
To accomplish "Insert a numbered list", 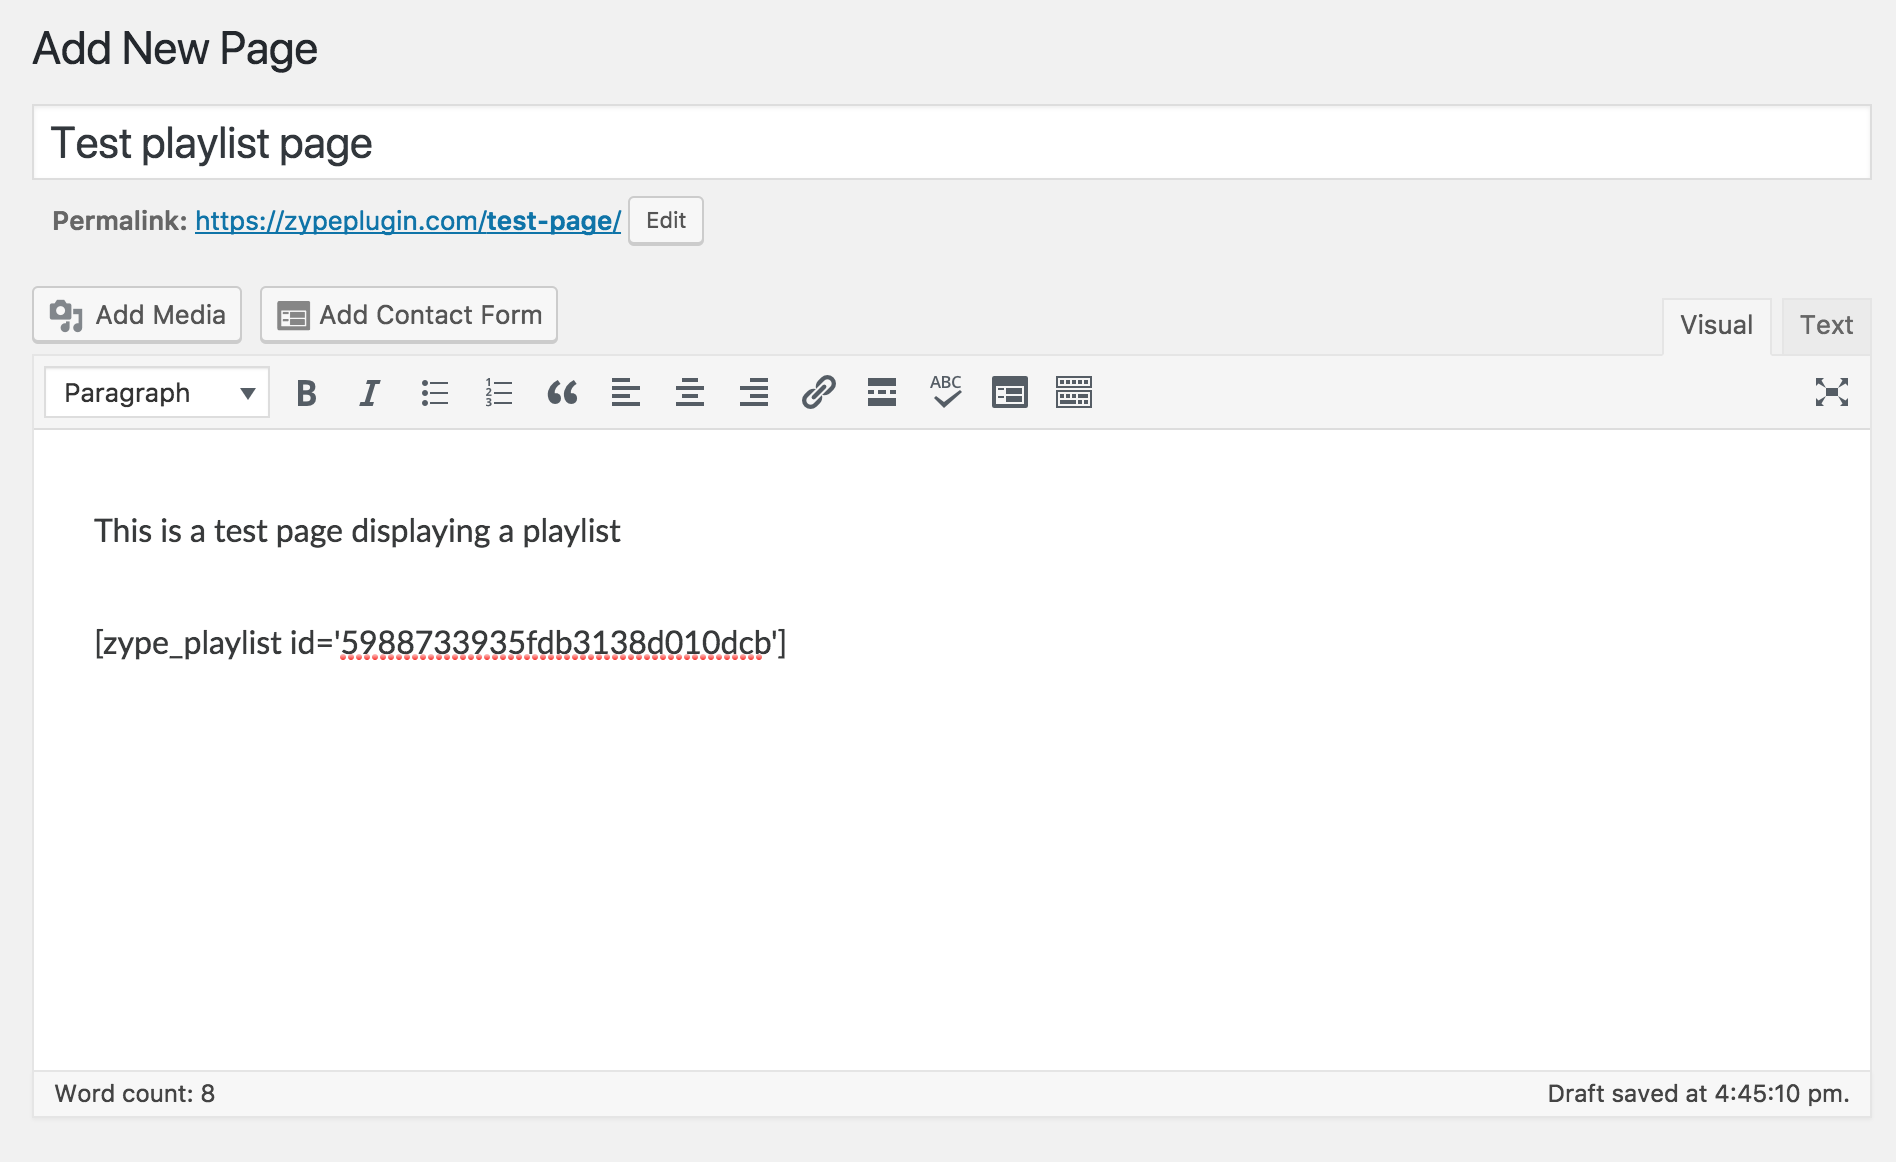I will coord(498,393).
